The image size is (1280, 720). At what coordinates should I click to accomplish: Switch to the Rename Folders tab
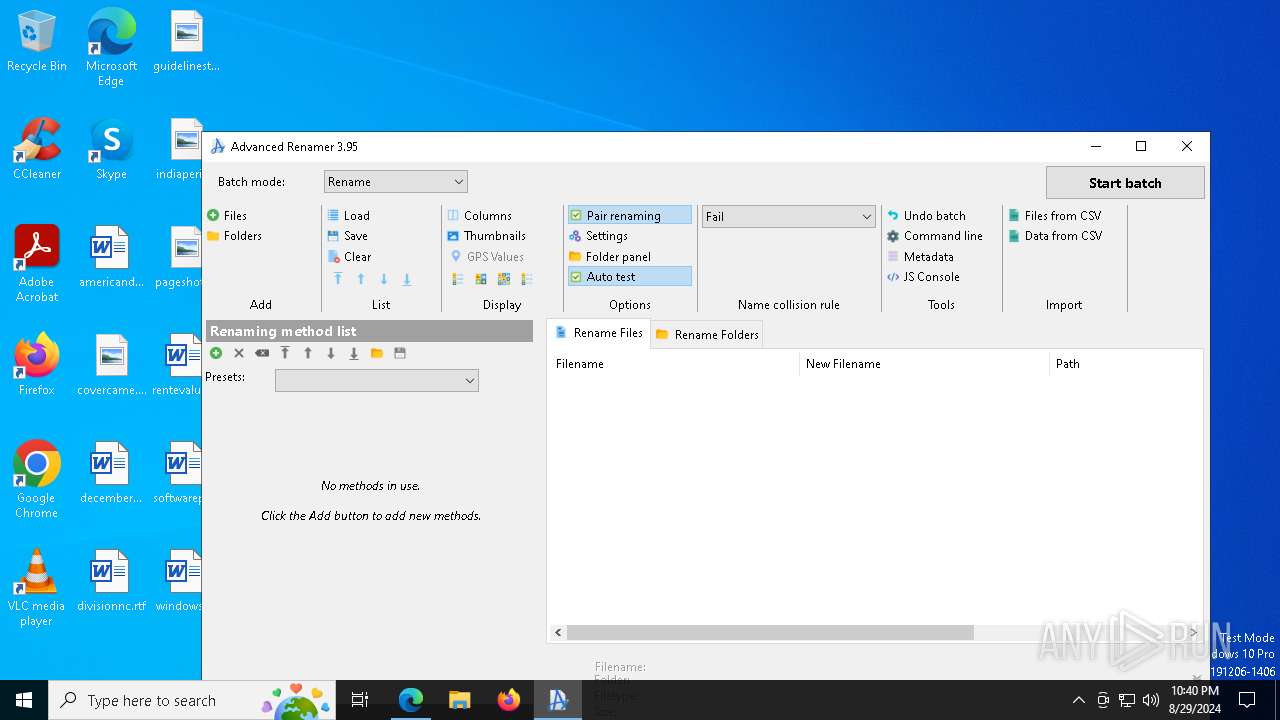pyautogui.click(x=707, y=335)
